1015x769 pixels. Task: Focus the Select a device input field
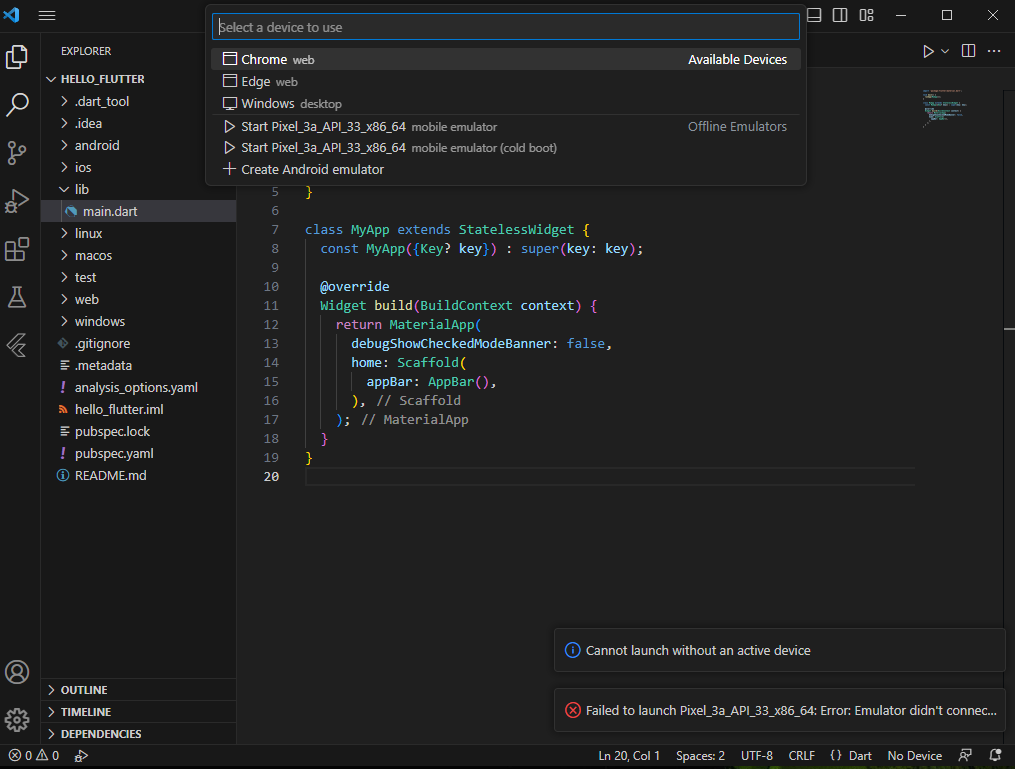tap(506, 27)
